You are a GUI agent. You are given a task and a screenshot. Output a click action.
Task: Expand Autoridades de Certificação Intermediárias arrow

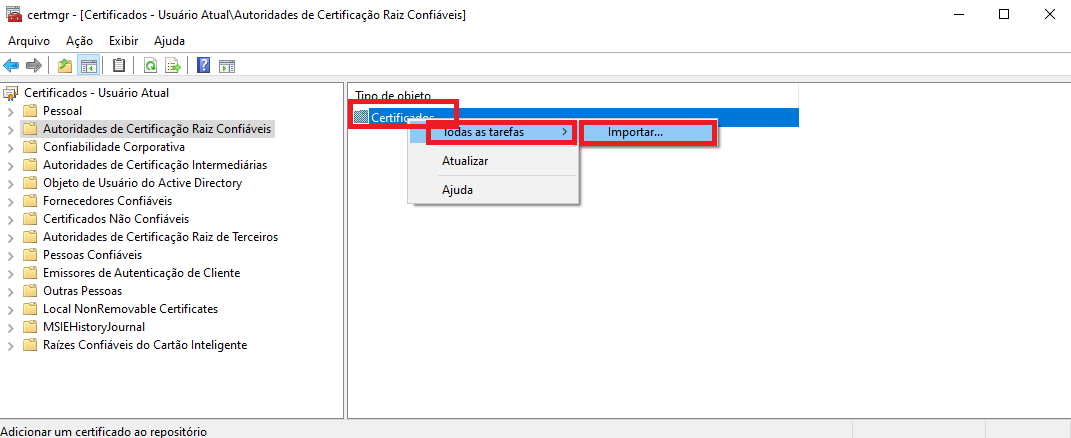pos(11,165)
